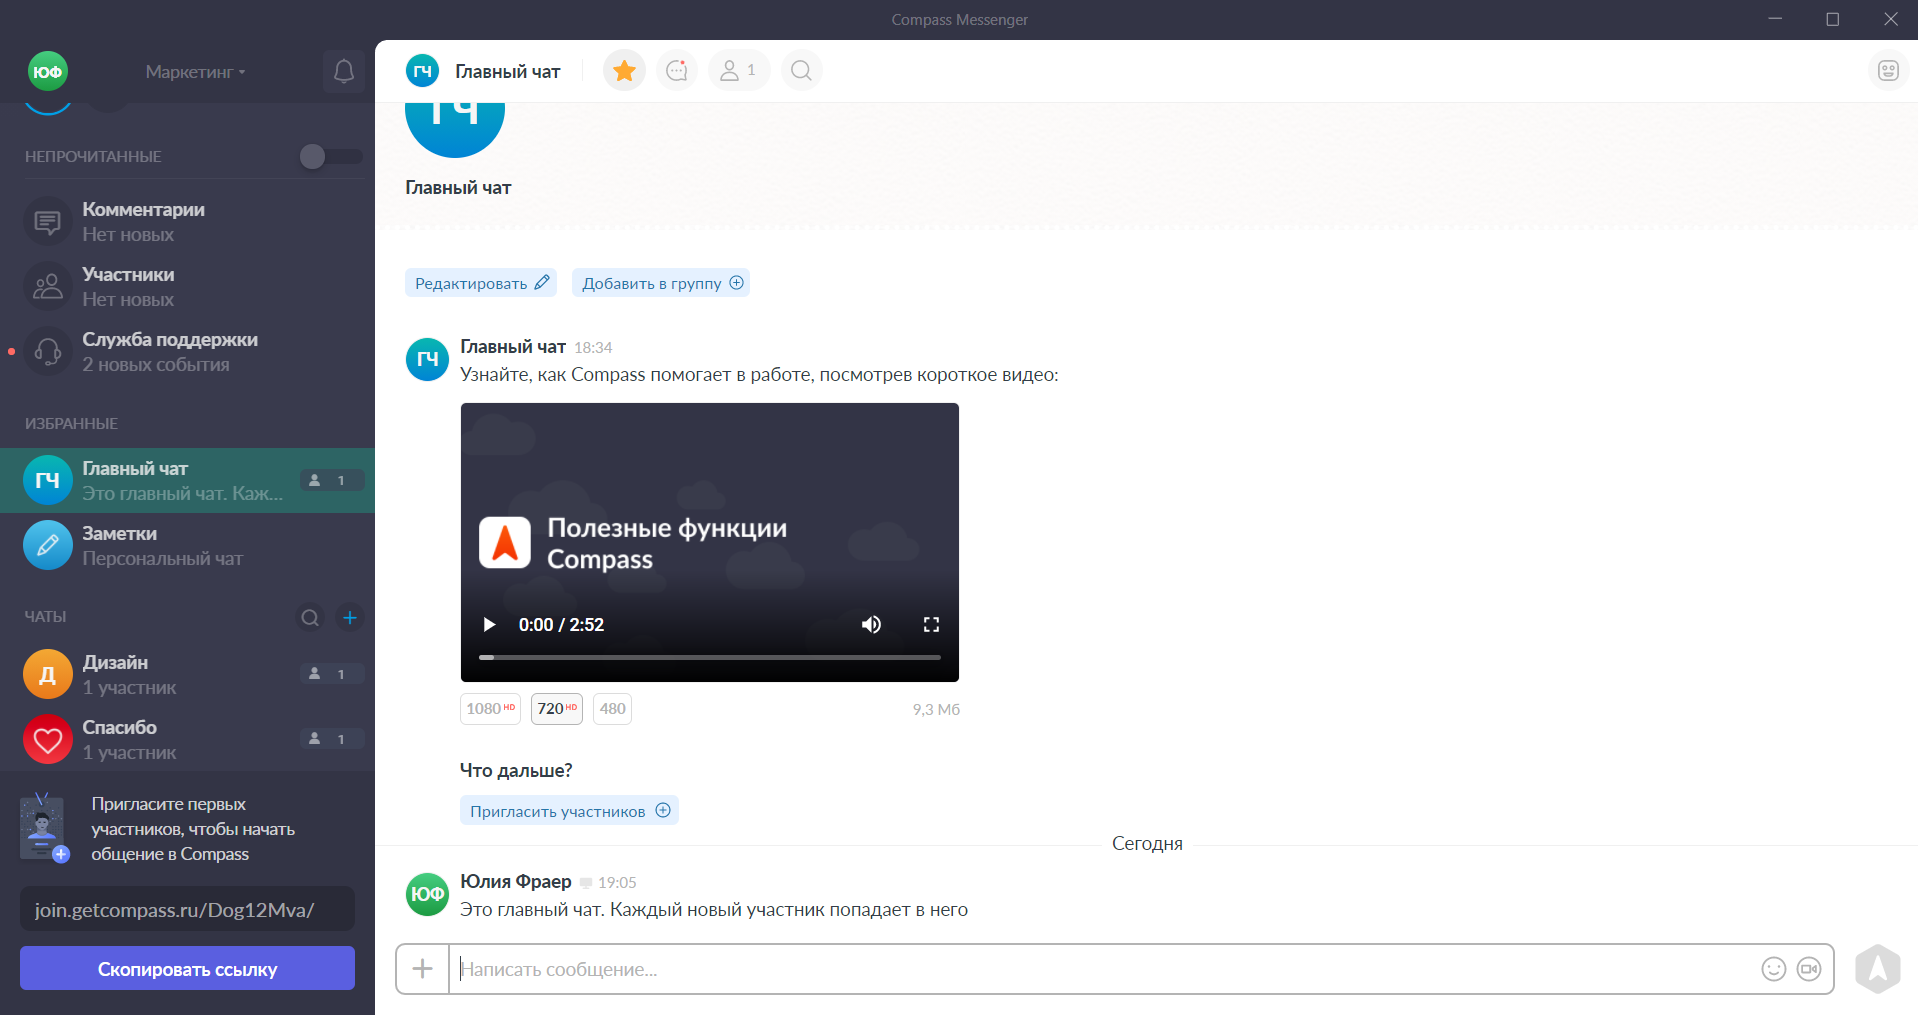This screenshot has height=1015, width=1918.
Task: Click the join.getcompass.ru invite link field
Action: pos(187,909)
